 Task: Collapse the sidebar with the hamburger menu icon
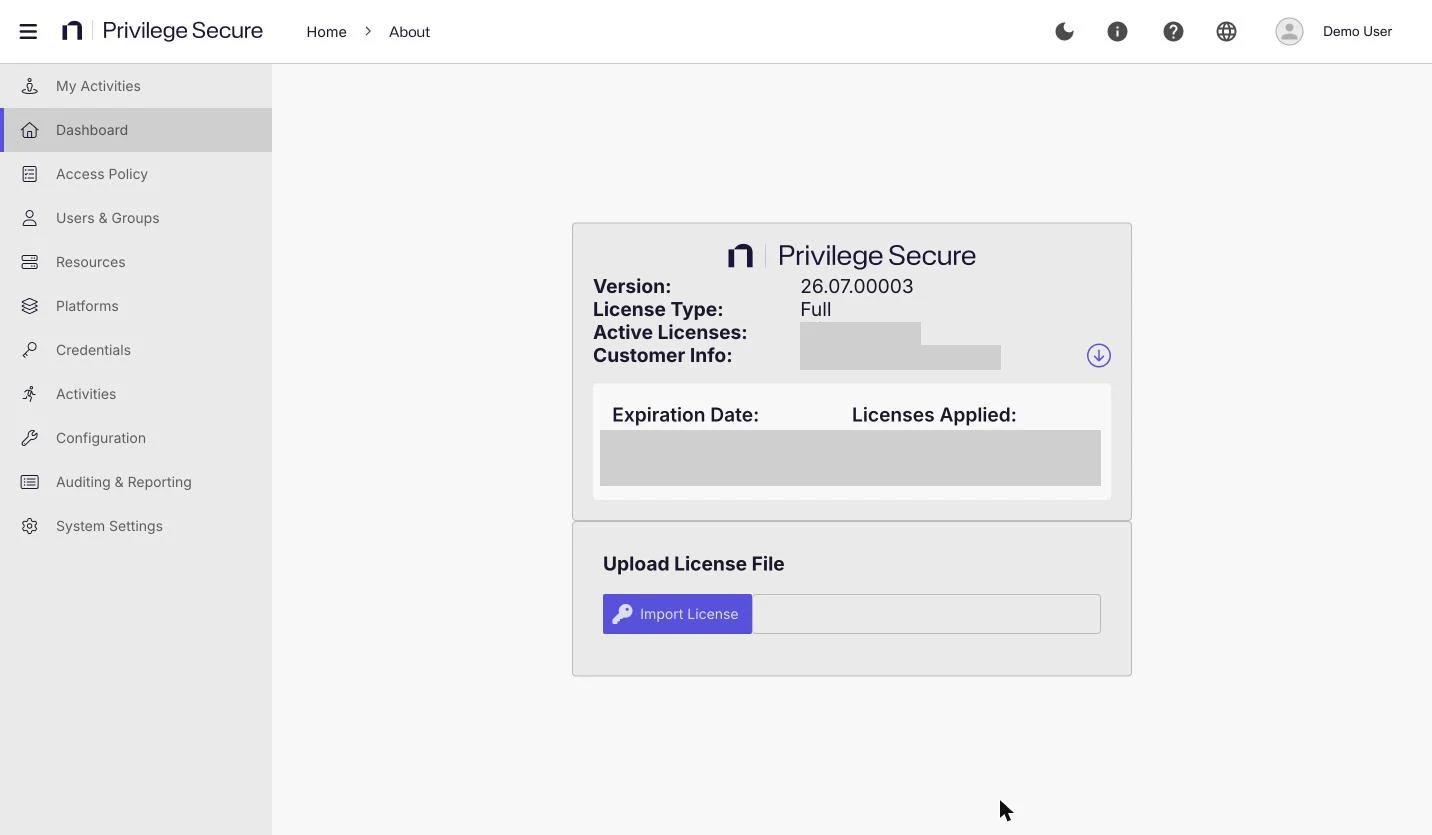pyautogui.click(x=28, y=31)
